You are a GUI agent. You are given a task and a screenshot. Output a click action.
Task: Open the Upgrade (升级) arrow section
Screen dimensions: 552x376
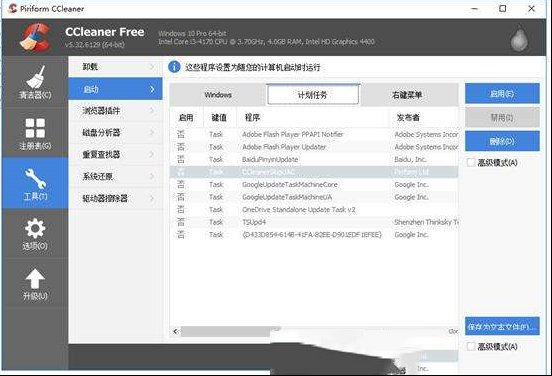pos(35,284)
